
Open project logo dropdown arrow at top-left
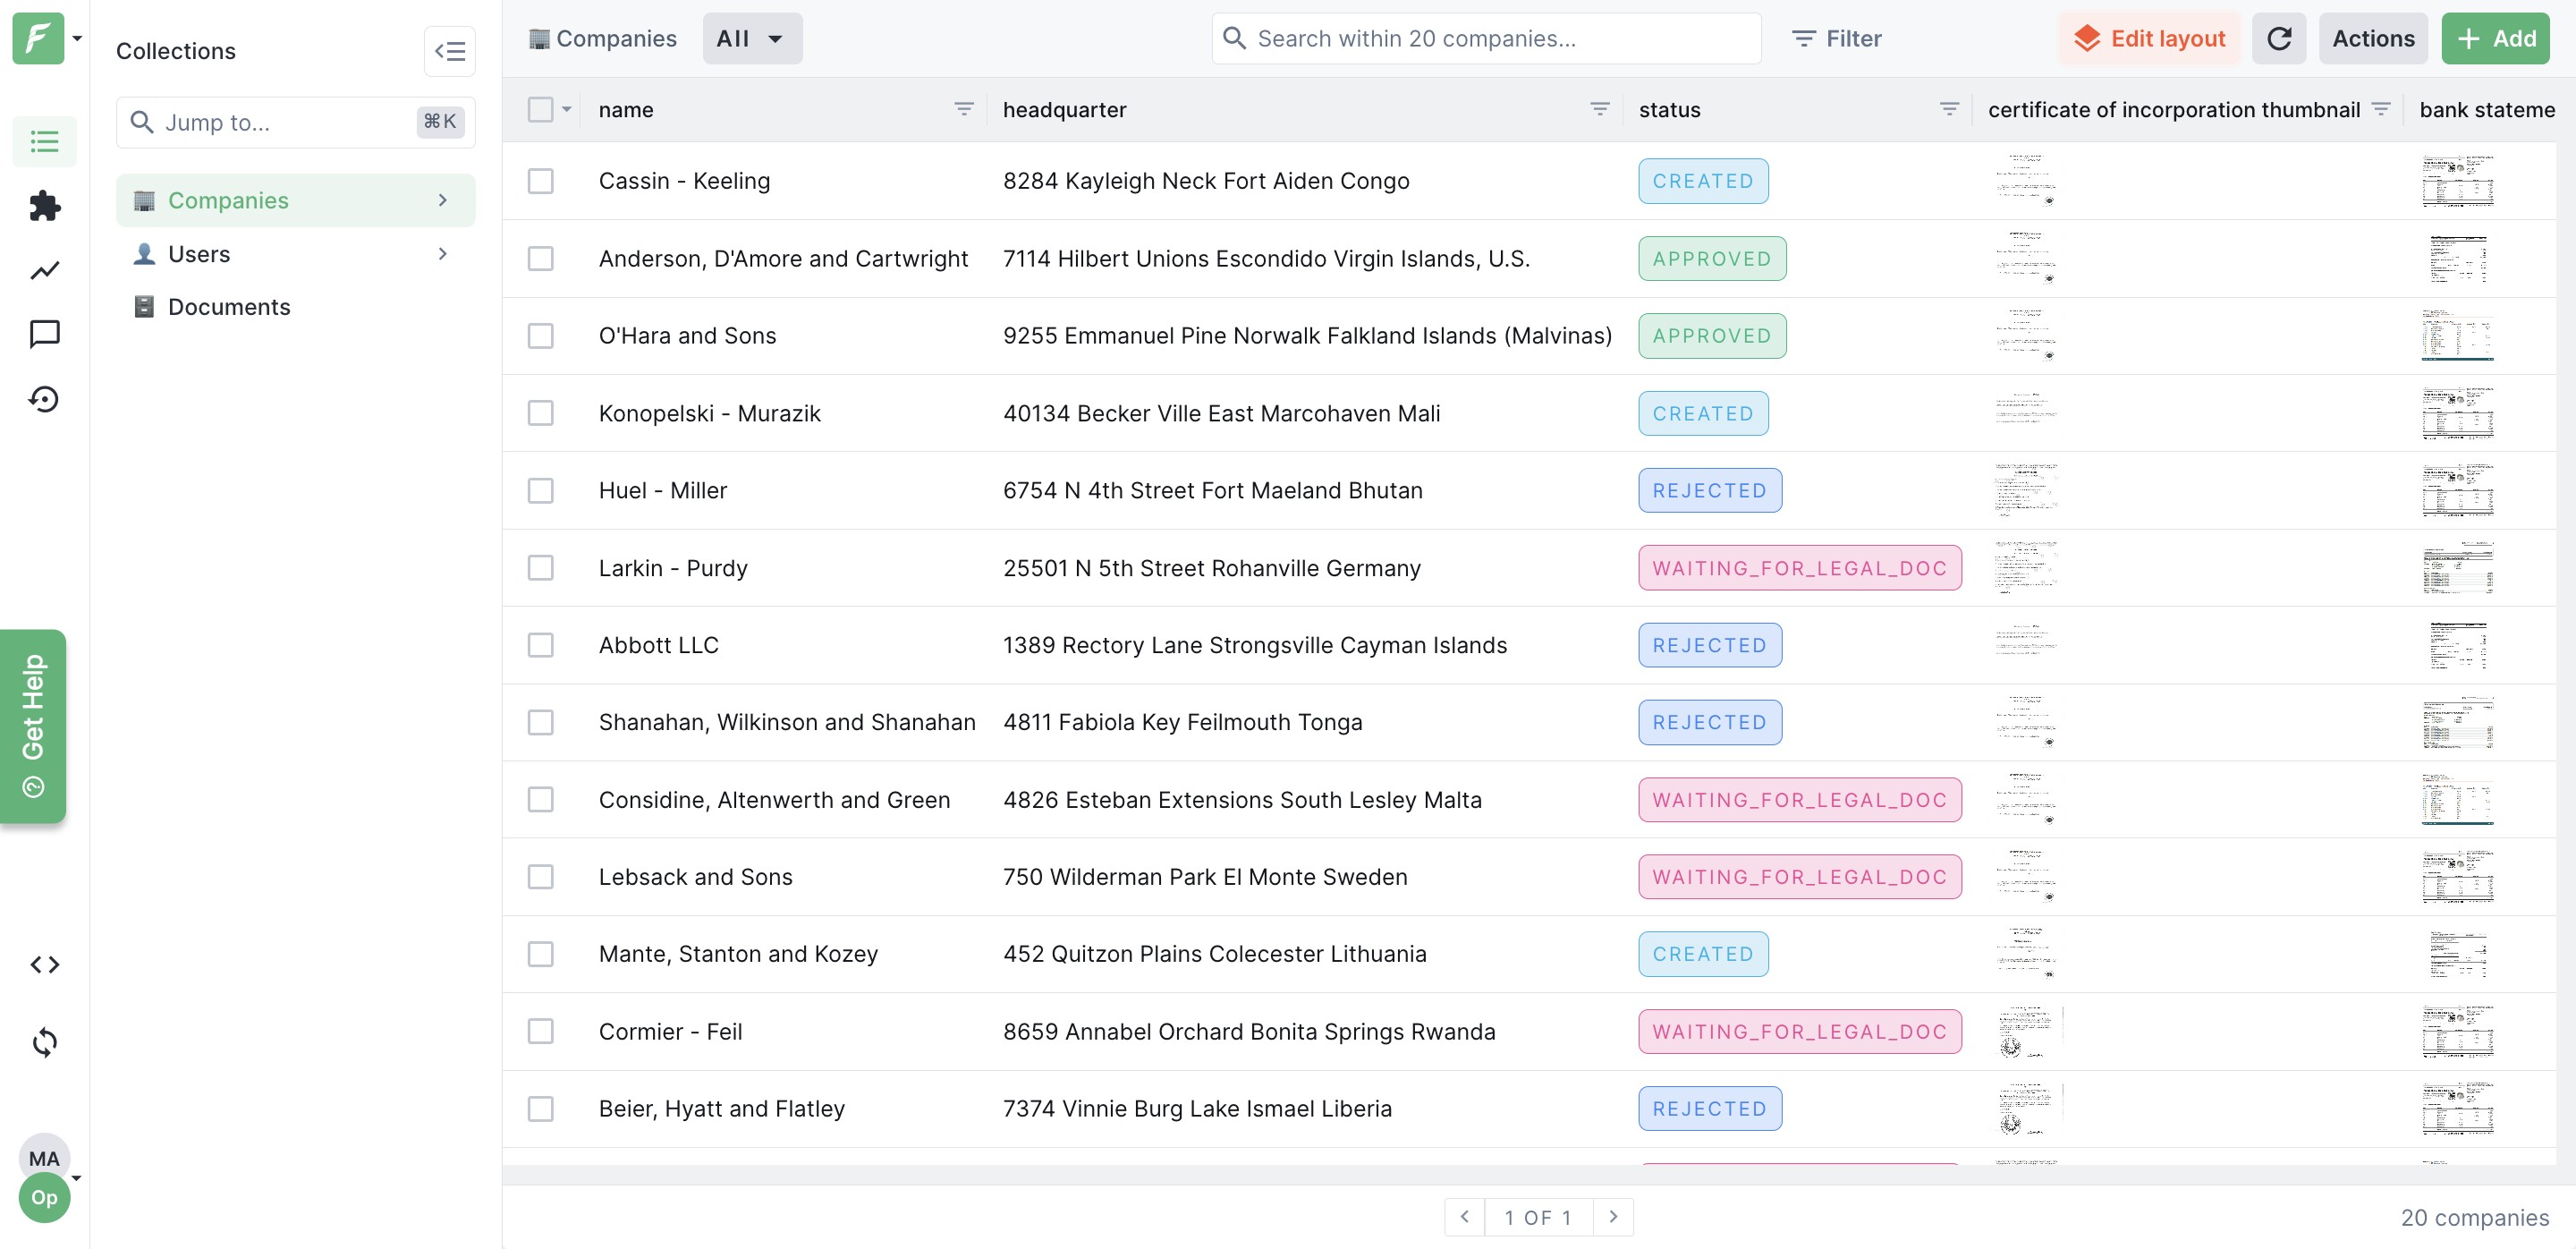[x=77, y=39]
